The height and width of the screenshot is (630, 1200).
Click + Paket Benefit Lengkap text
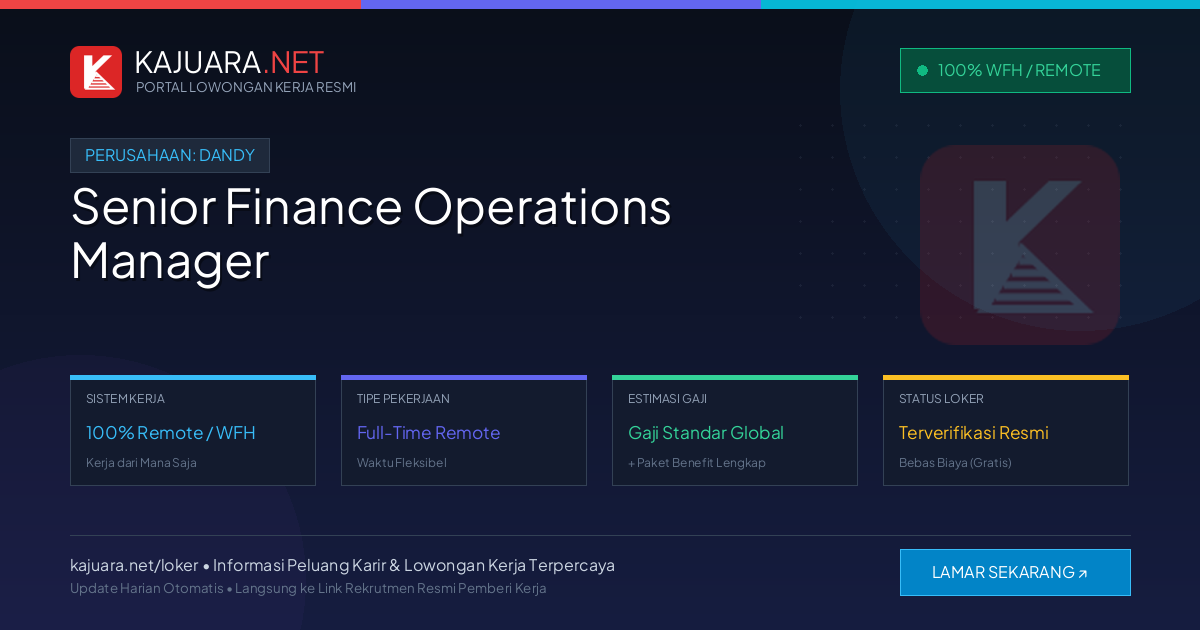697,463
